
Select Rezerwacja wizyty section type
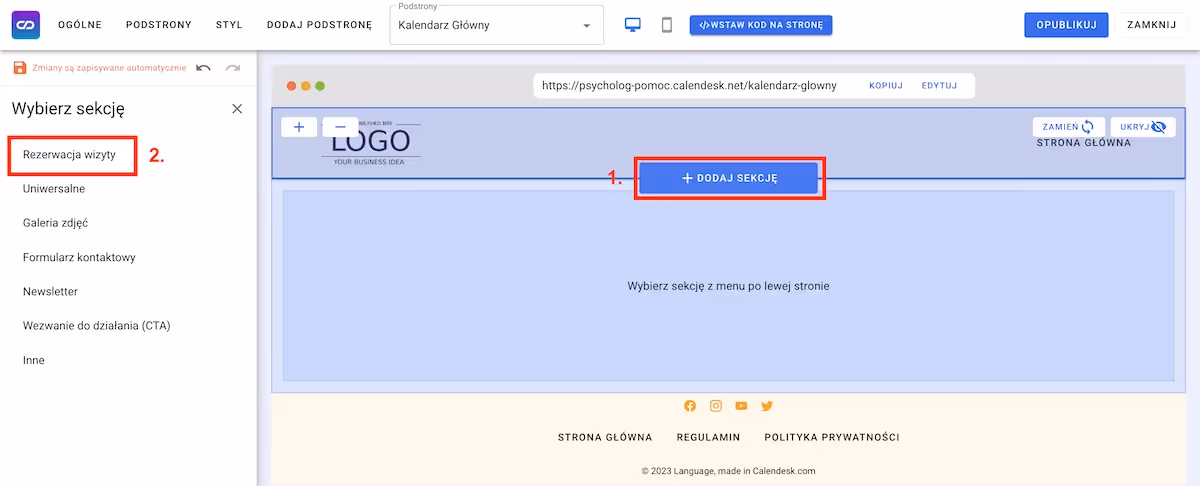tap(69, 155)
